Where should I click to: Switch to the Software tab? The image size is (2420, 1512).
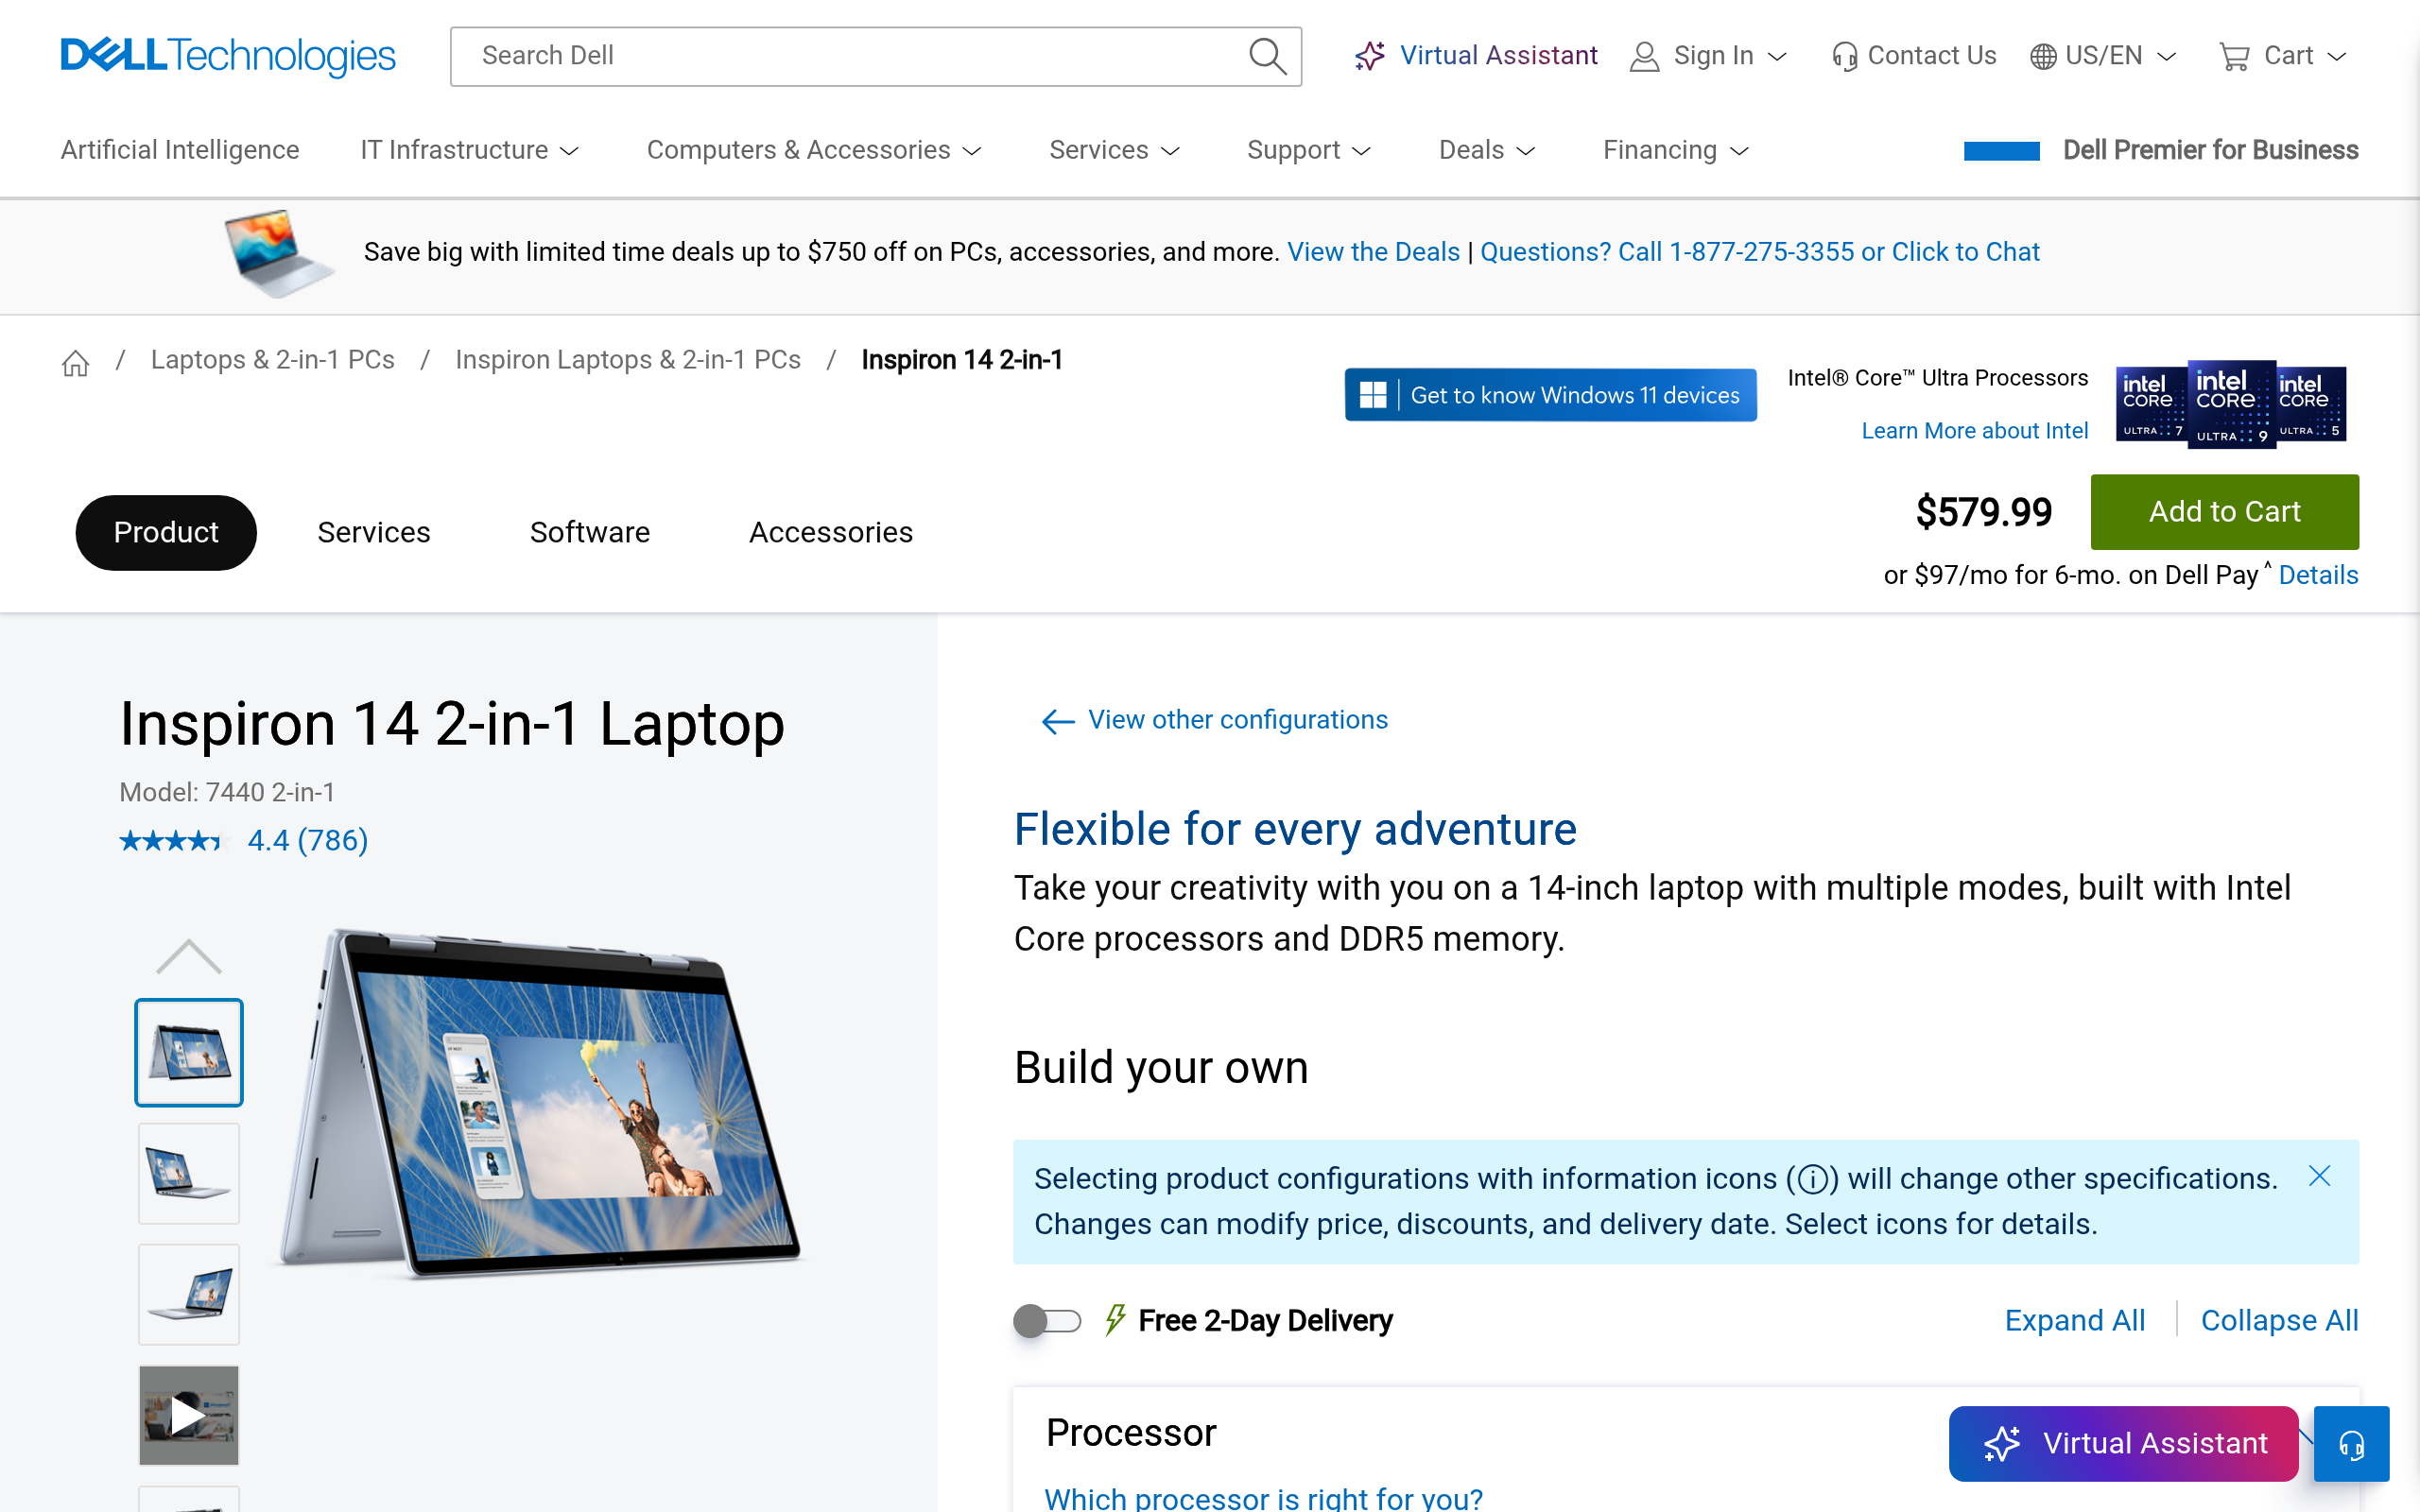(x=590, y=533)
